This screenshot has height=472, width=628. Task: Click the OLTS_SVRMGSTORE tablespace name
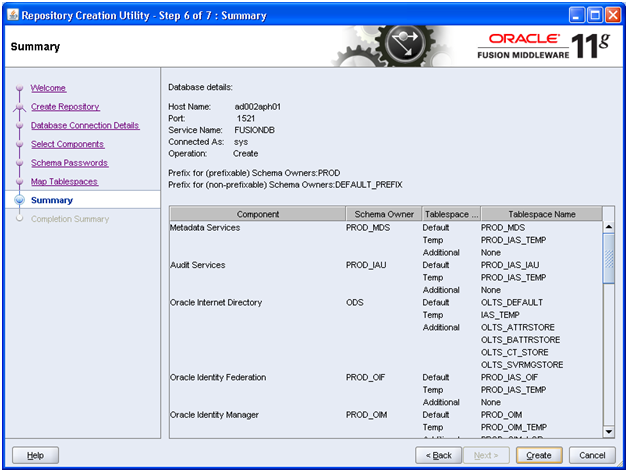pyautogui.click(x=522, y=365)
